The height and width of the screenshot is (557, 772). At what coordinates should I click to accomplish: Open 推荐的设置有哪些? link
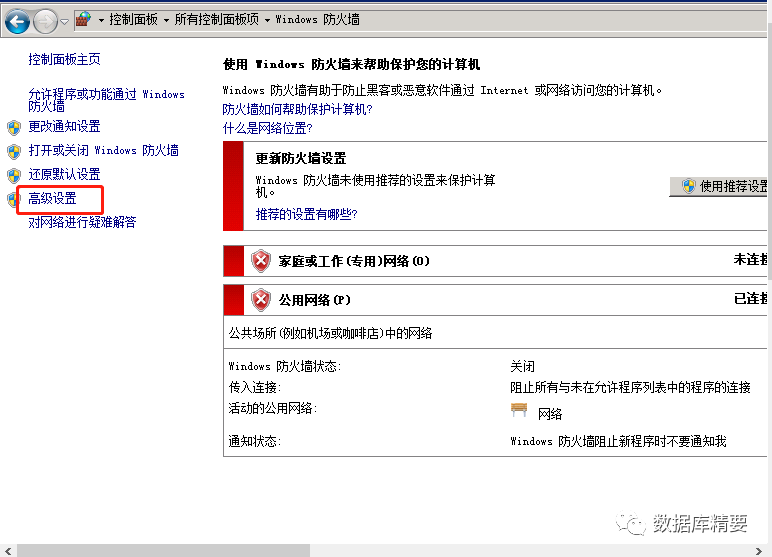(x=306, y=214)
